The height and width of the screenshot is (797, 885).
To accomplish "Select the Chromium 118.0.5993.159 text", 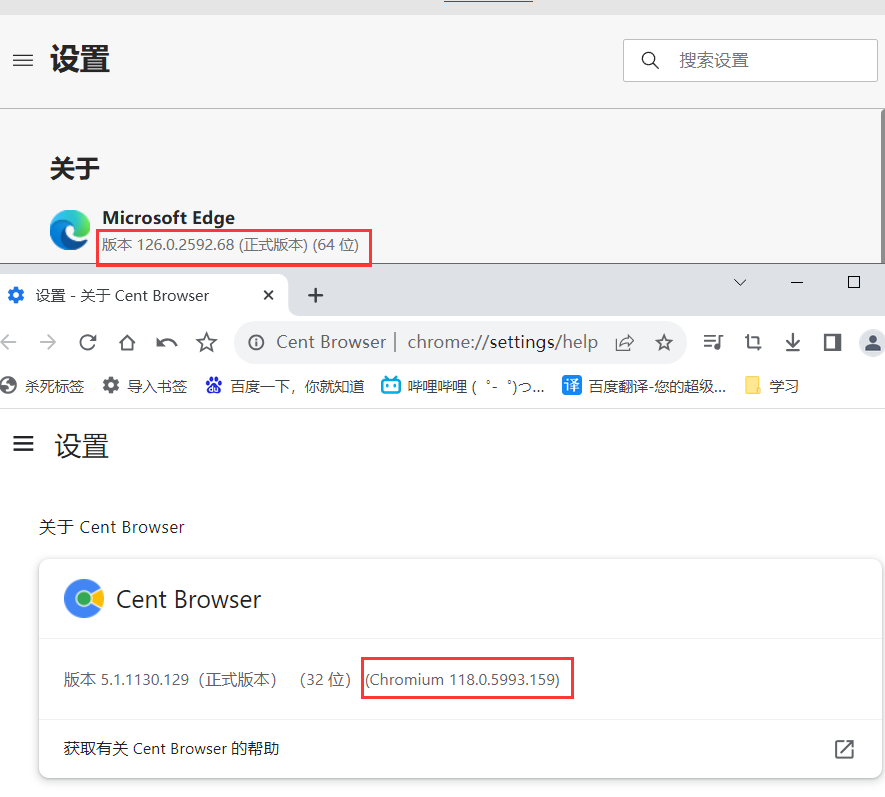I will click(463, 680).
